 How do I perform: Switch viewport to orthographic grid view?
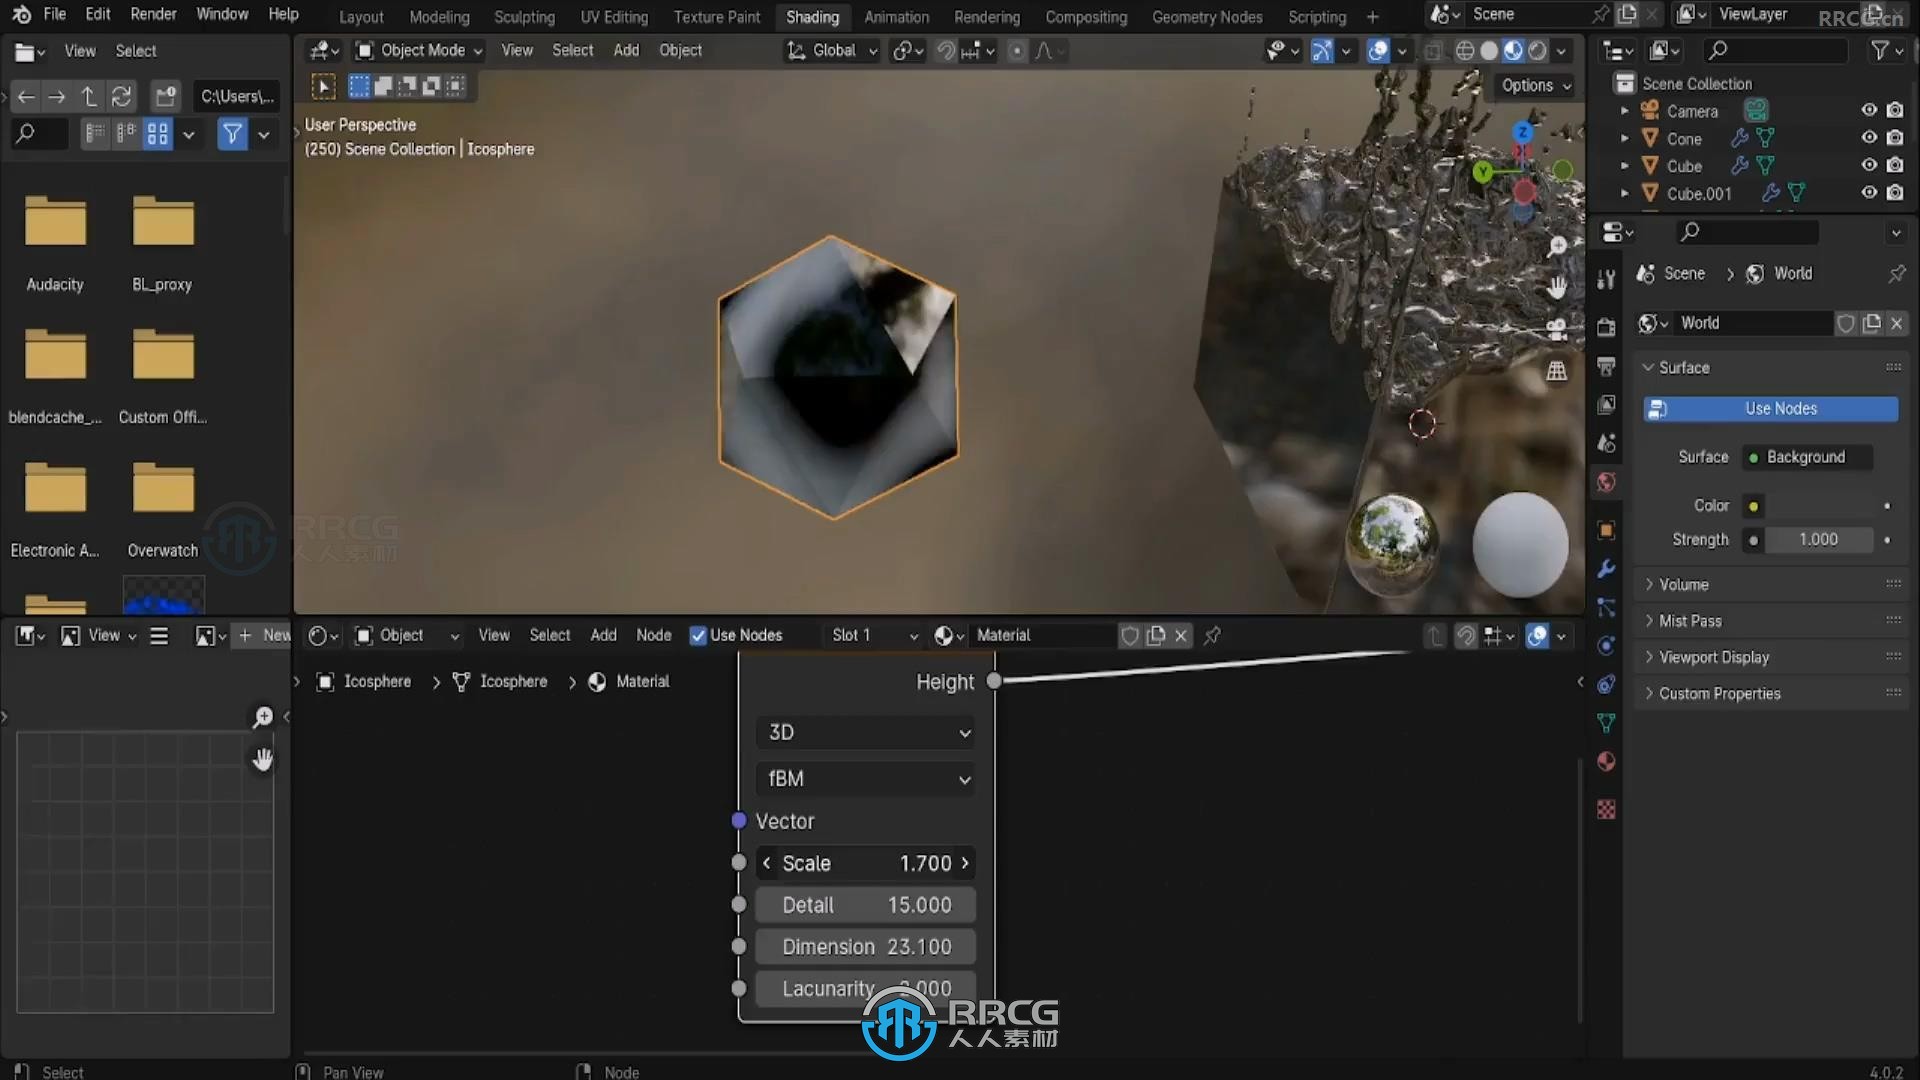point(1557,371)
